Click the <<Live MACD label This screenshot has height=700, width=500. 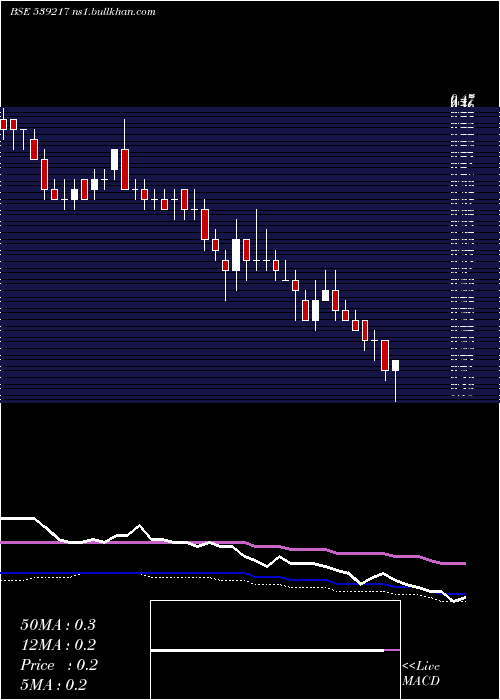click(x=421, y=674)
